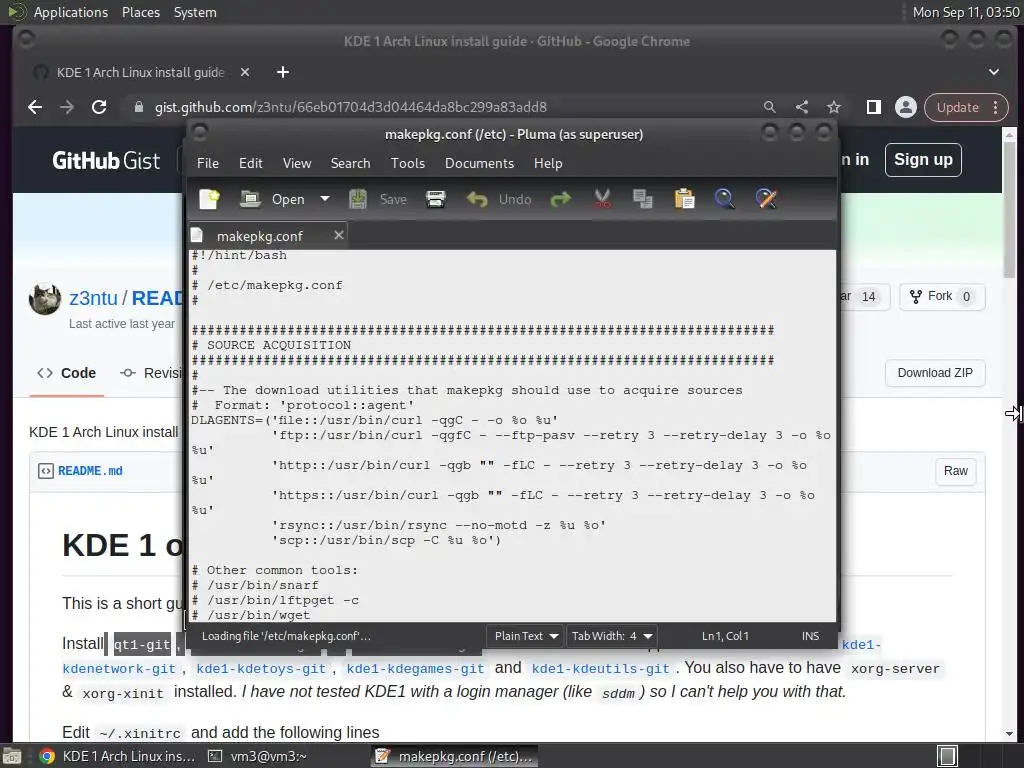Click Chrome forward arrow
This screenshot has height=768, width=1024.
(67, 107)
